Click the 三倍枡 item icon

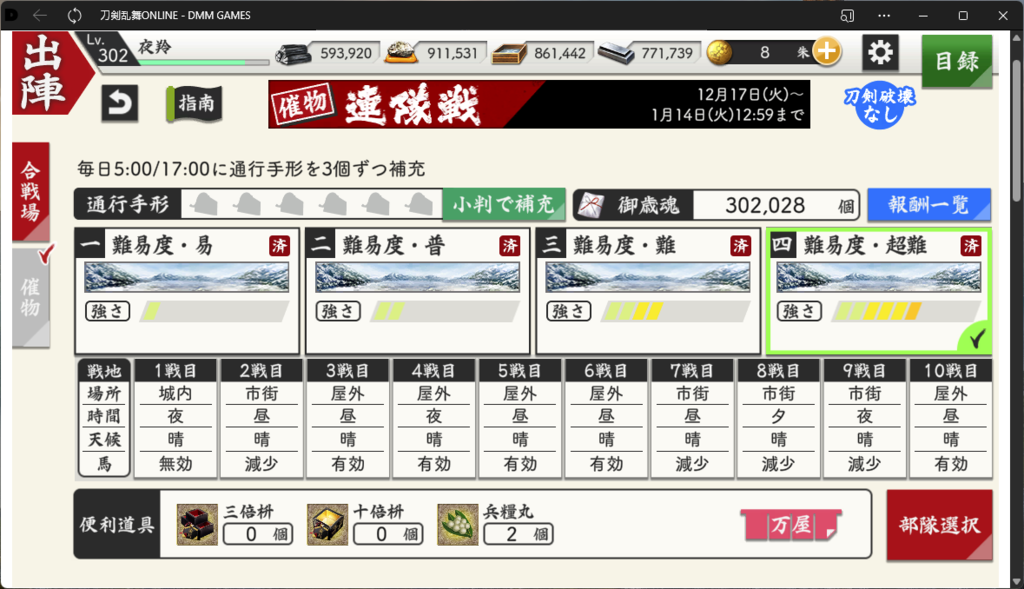click(197, 524)
